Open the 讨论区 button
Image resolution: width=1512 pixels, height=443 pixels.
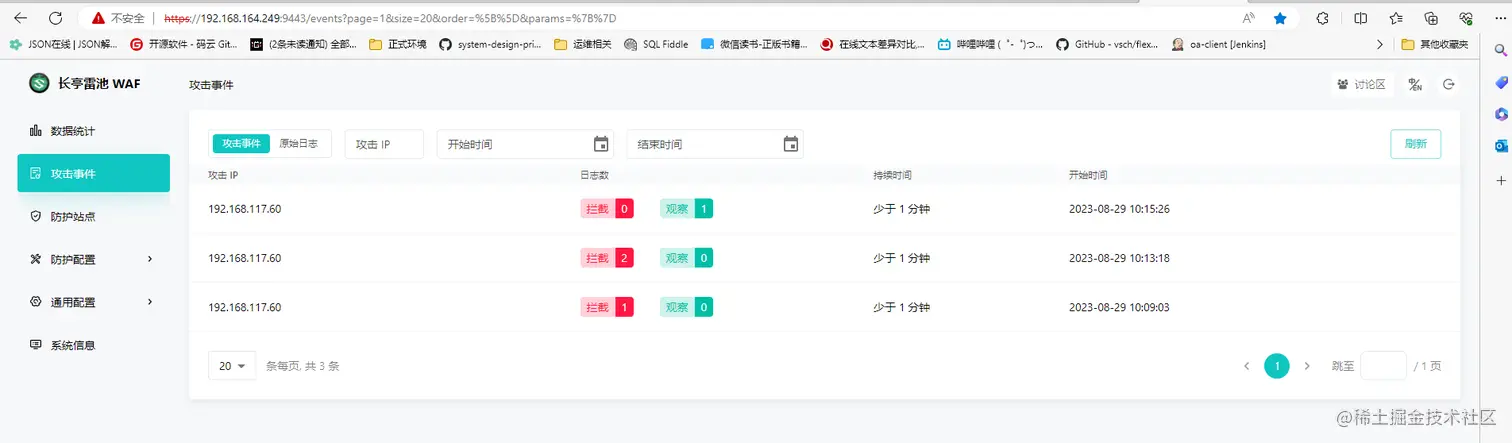1361,85
